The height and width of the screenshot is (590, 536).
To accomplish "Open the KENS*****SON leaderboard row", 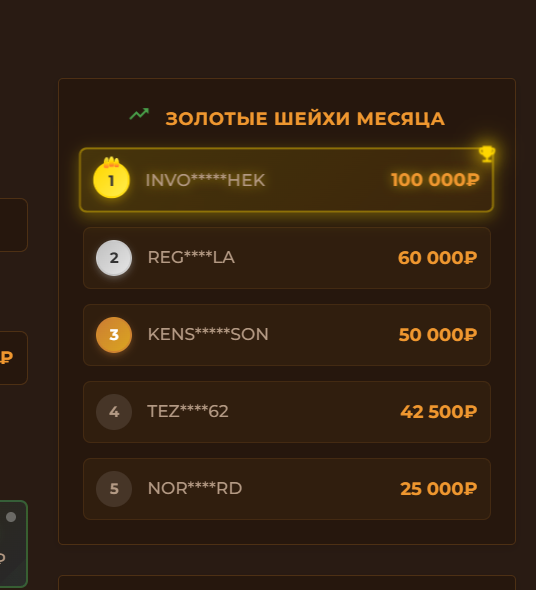I will pos(287,335).
